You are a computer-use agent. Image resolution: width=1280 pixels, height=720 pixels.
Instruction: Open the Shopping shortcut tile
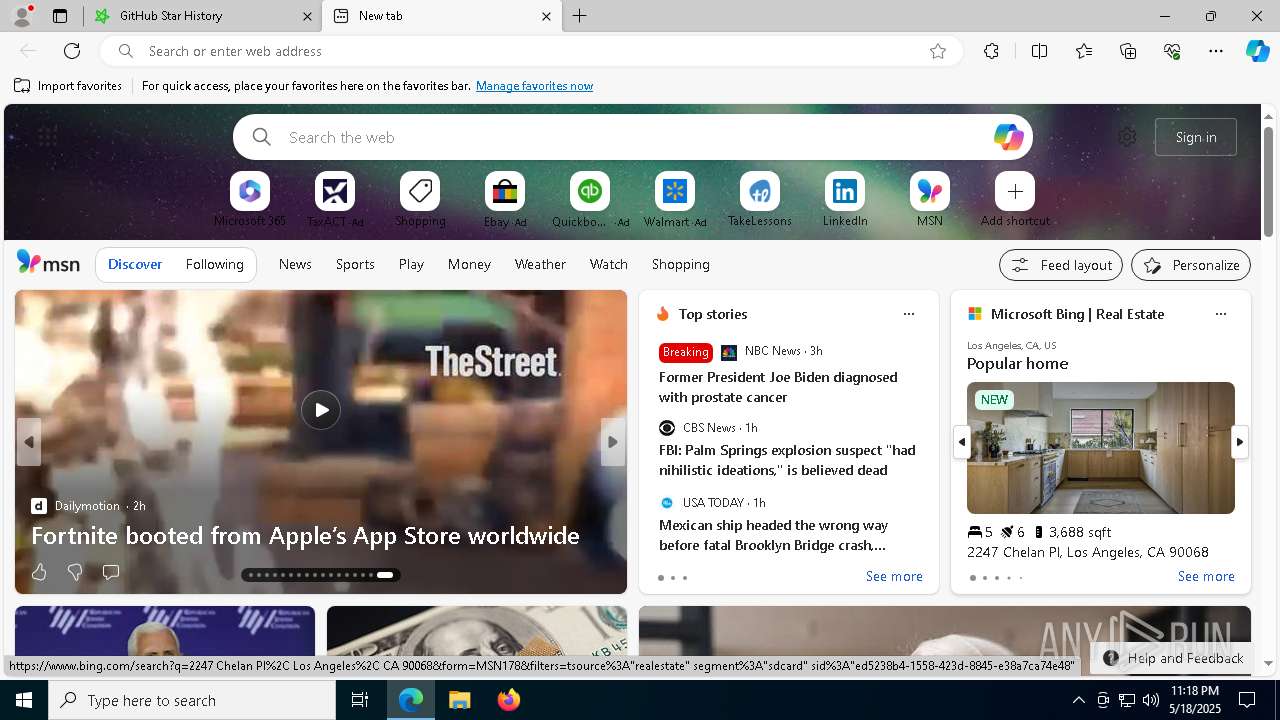[x=420, y=191]
